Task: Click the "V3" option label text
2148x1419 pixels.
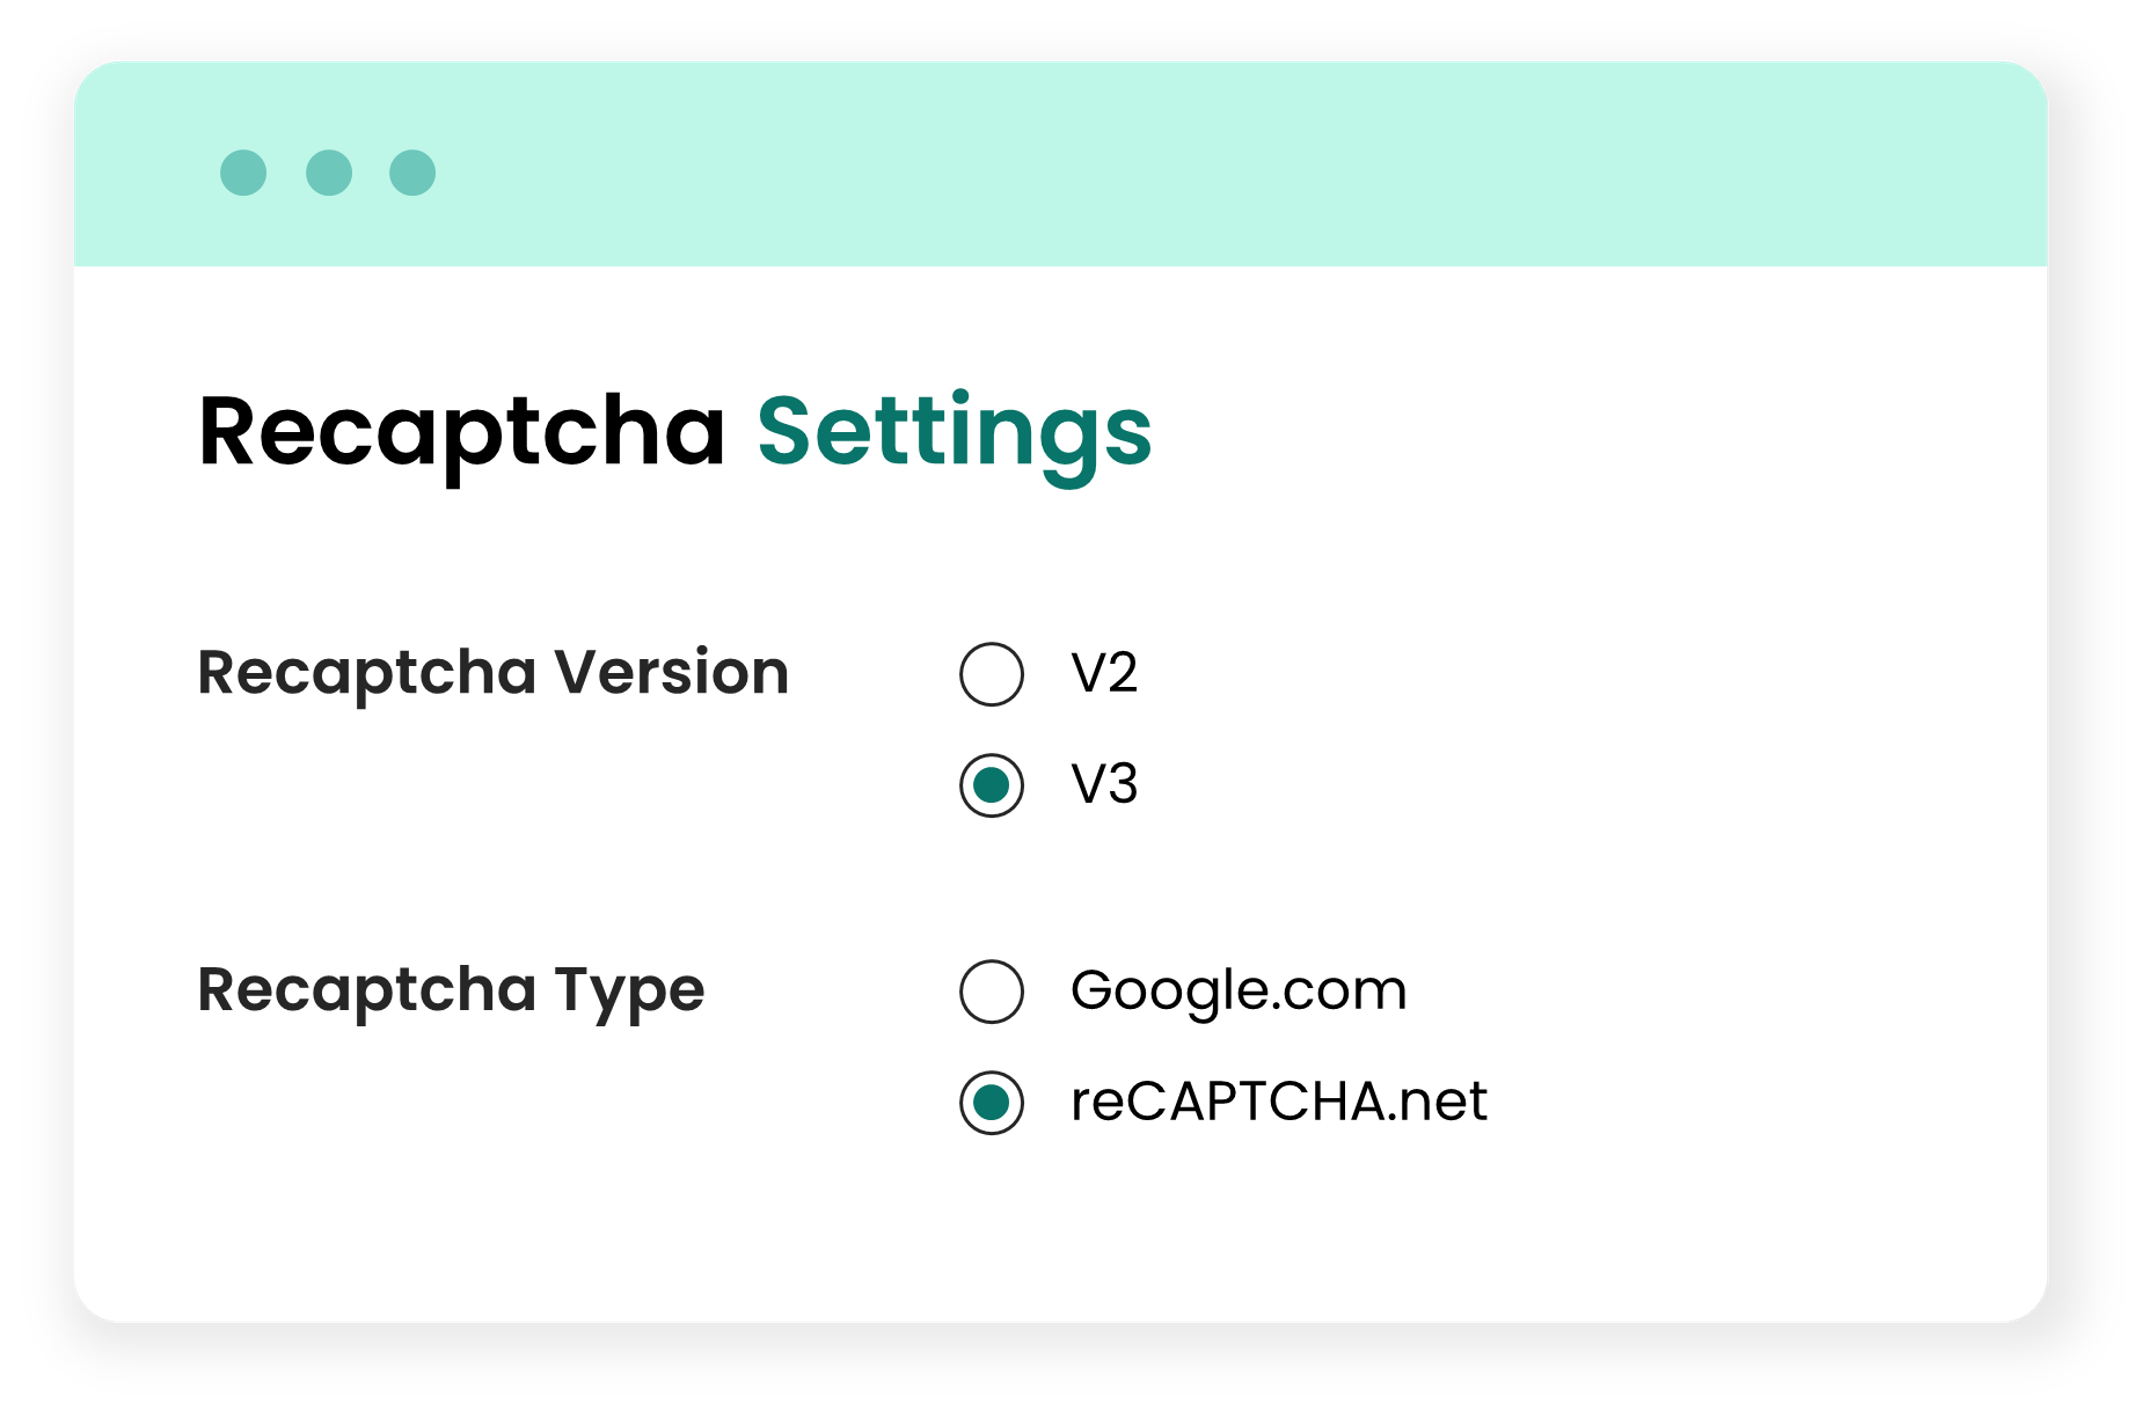Action: tap(1104, 784)
